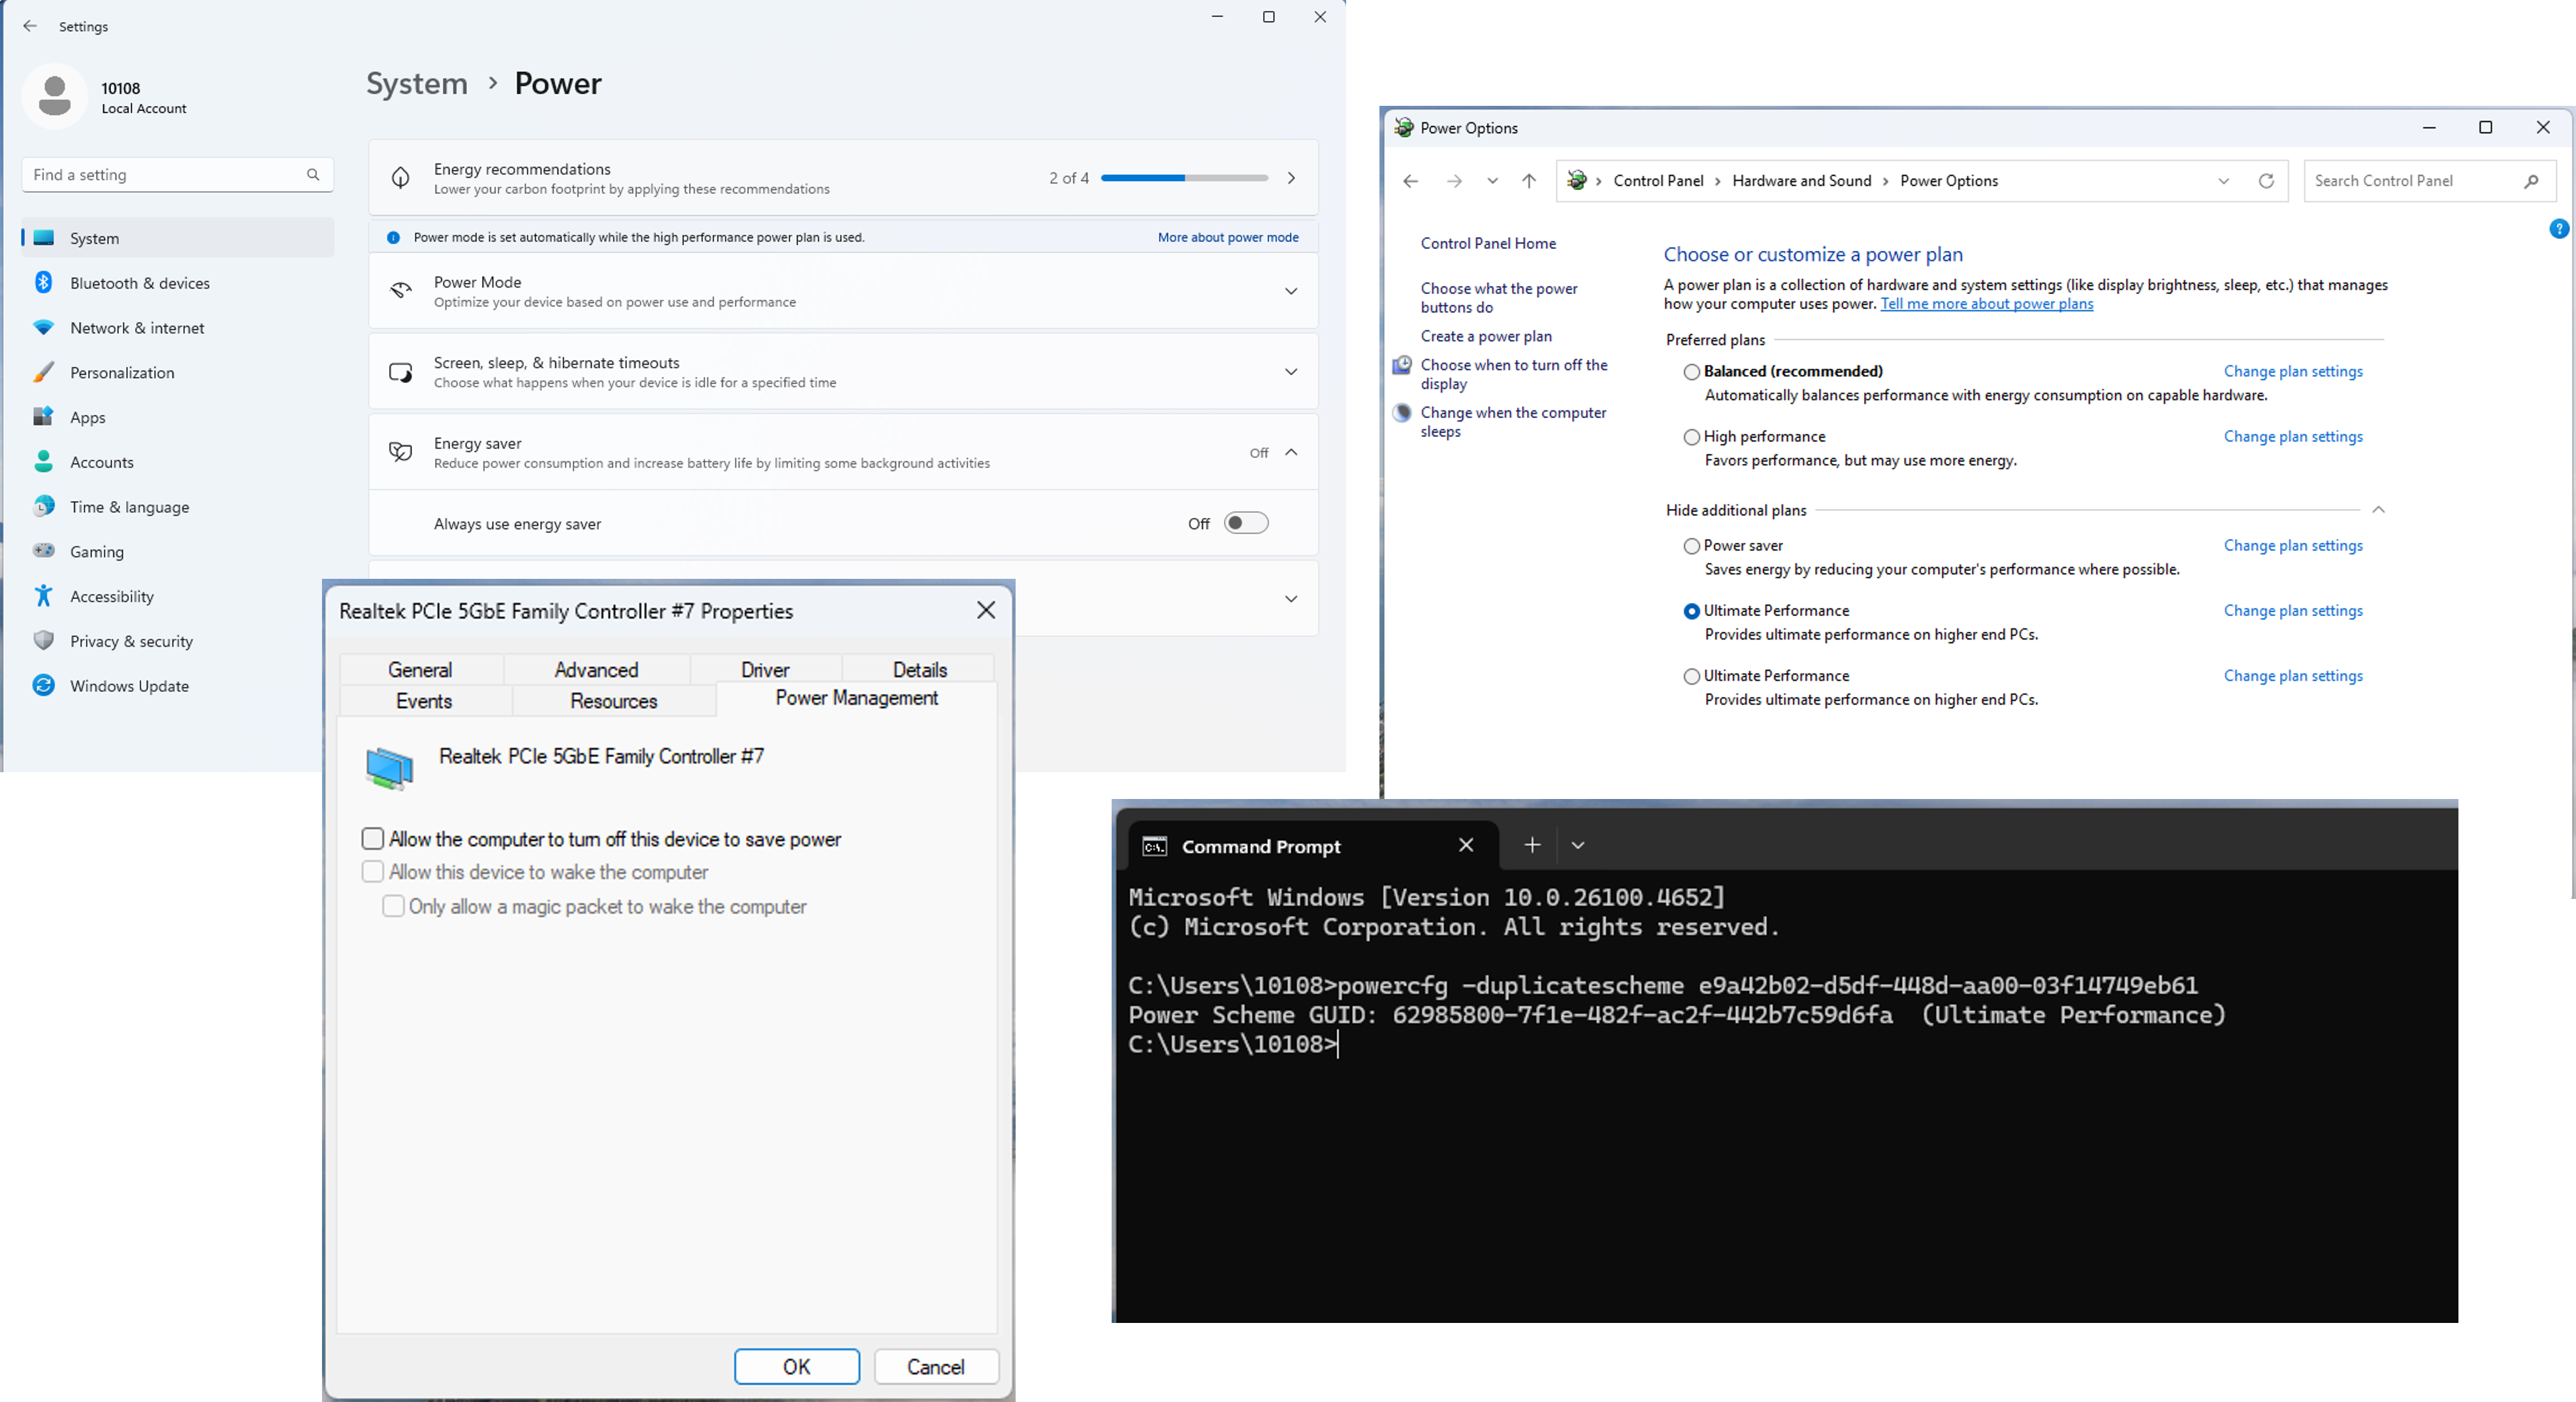Click the Energy recommendations progress bar

[1184, 178]
